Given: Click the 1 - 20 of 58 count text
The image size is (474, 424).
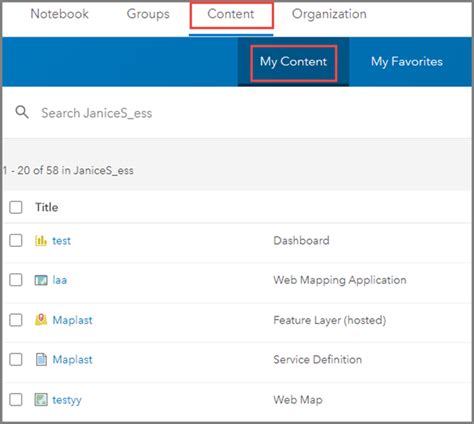Looking at the screenshot, I should pyautogui.click(x=68, y=170).
